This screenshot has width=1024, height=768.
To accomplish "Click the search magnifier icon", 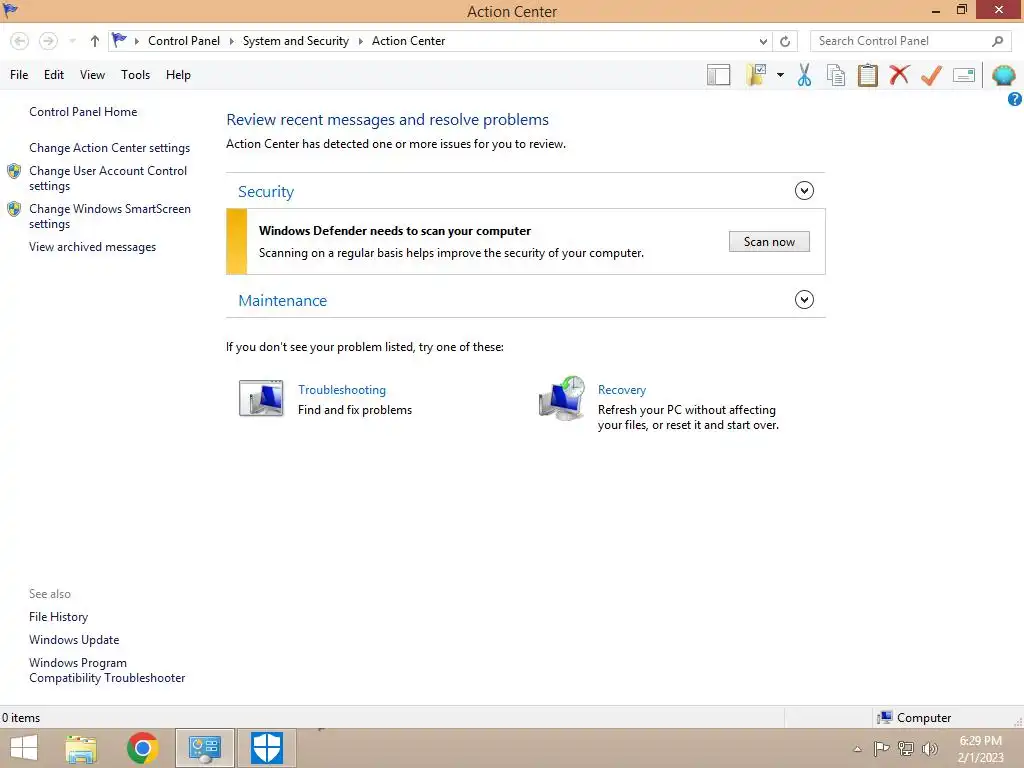I will click(997, 41).
